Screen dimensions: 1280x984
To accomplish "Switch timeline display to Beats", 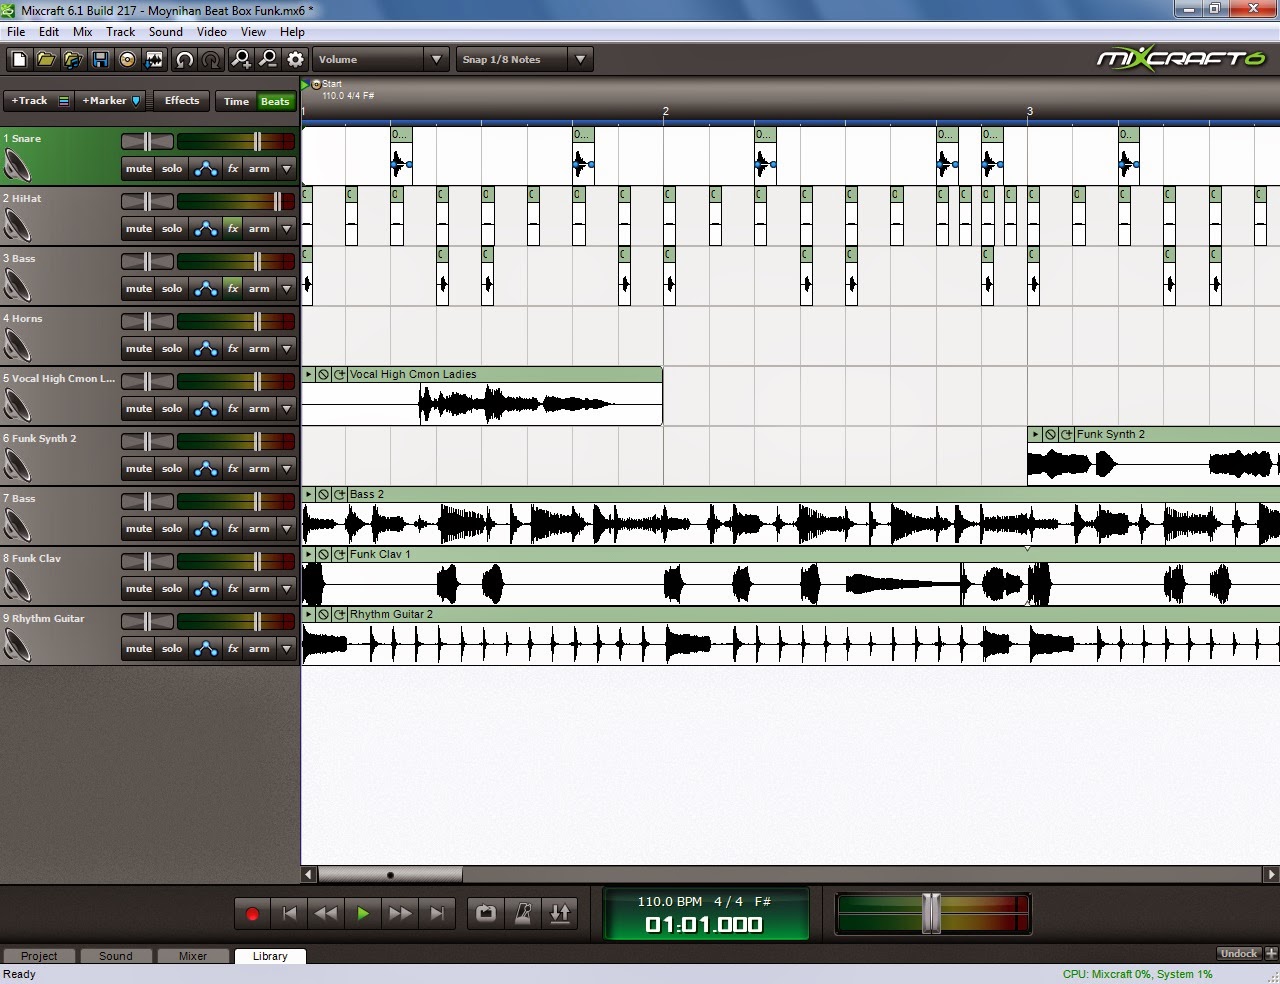I will point(275,101).
